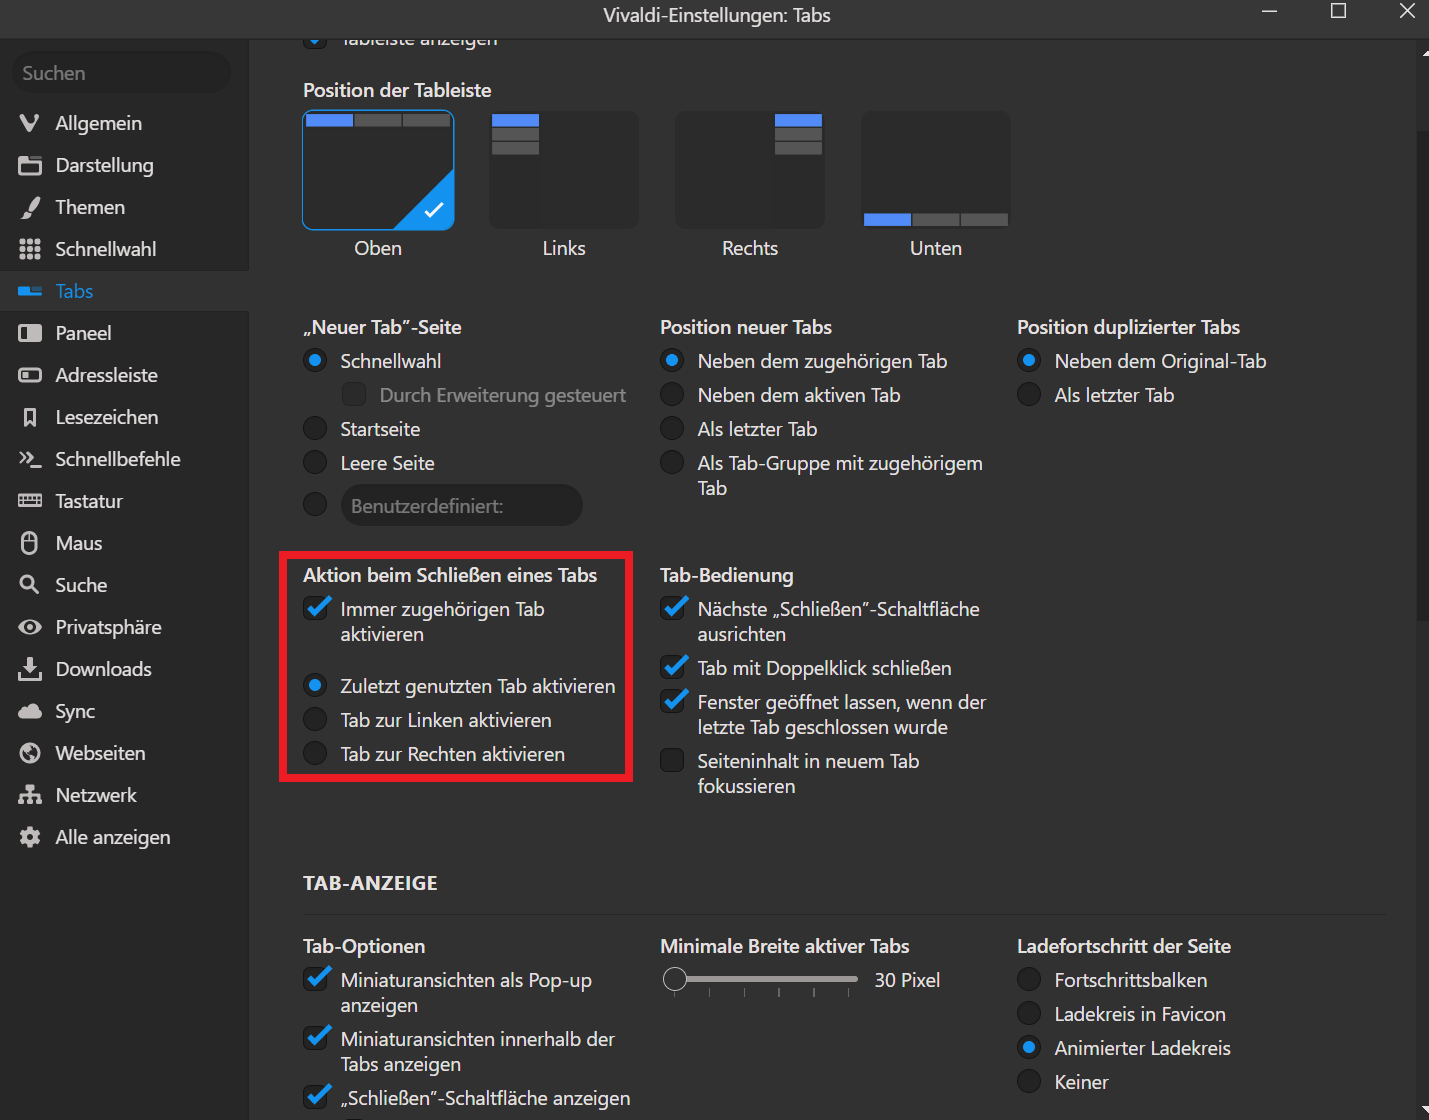Choose Als letzter Tab for new tabs
This screenshot has height=1120, width=1429.
[x=672, y=429]
